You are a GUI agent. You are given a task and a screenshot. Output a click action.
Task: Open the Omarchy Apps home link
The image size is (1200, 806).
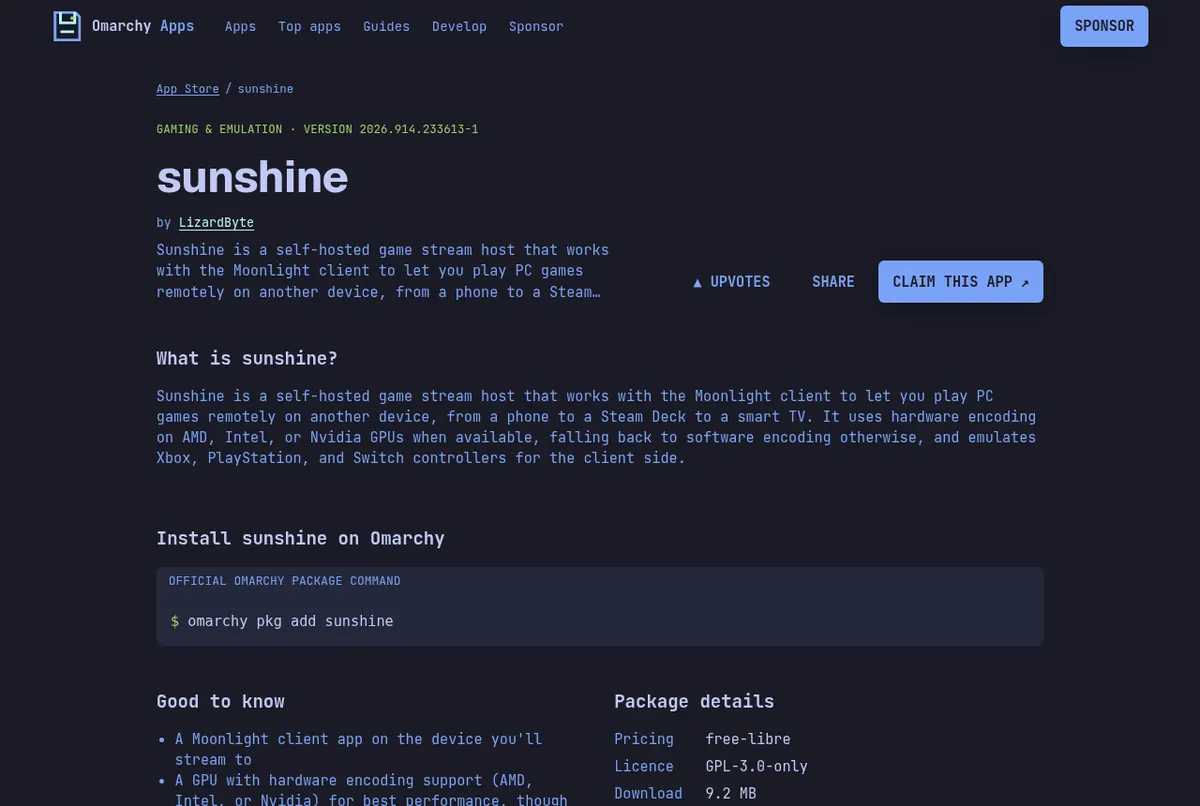124,26
